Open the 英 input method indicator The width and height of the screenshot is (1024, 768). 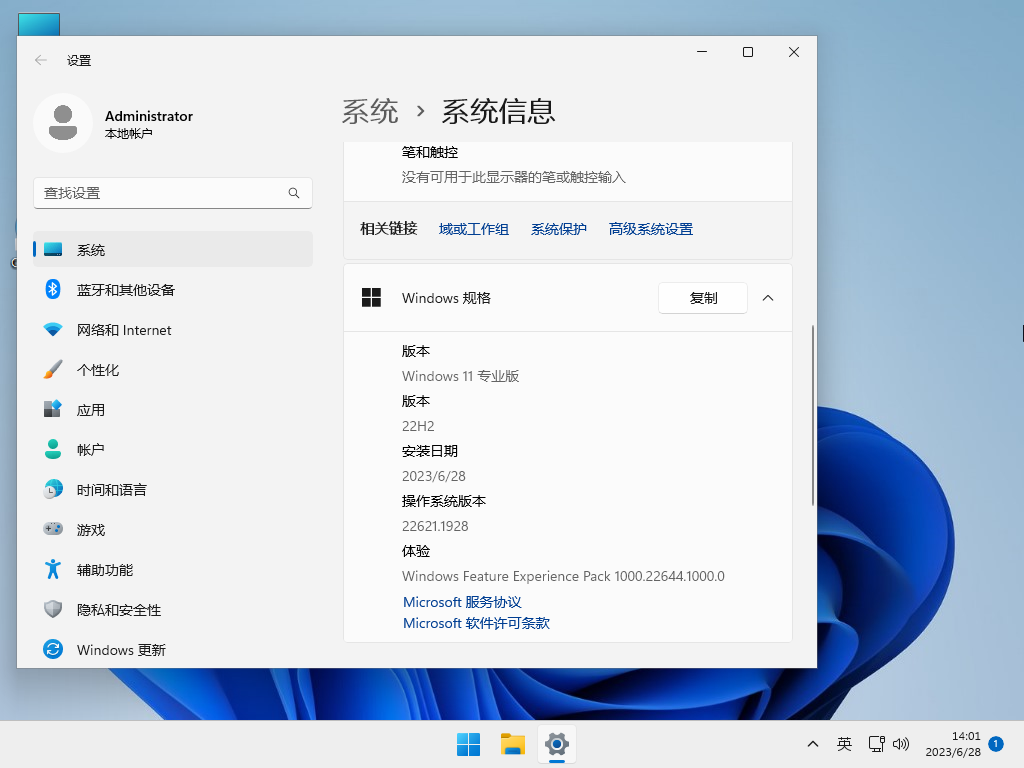point(844,744)
